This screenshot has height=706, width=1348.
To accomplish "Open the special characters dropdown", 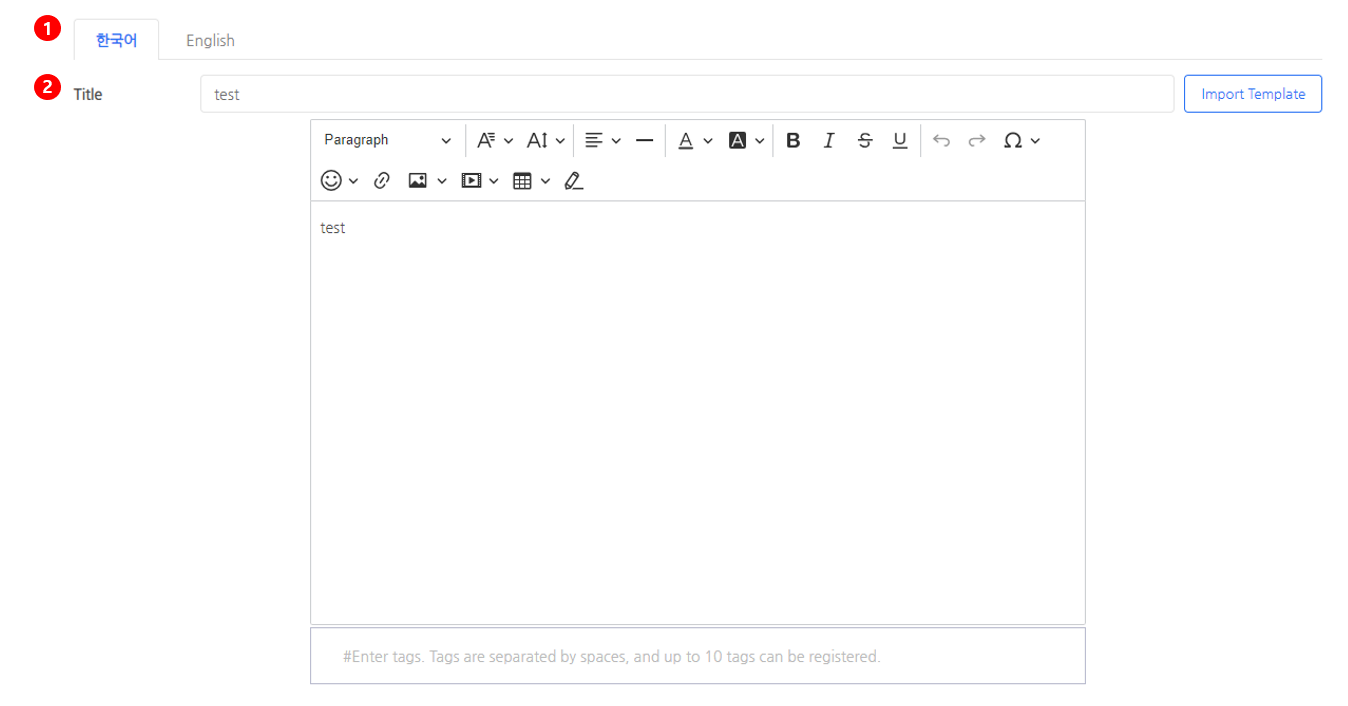I will tap(1022, 141).
